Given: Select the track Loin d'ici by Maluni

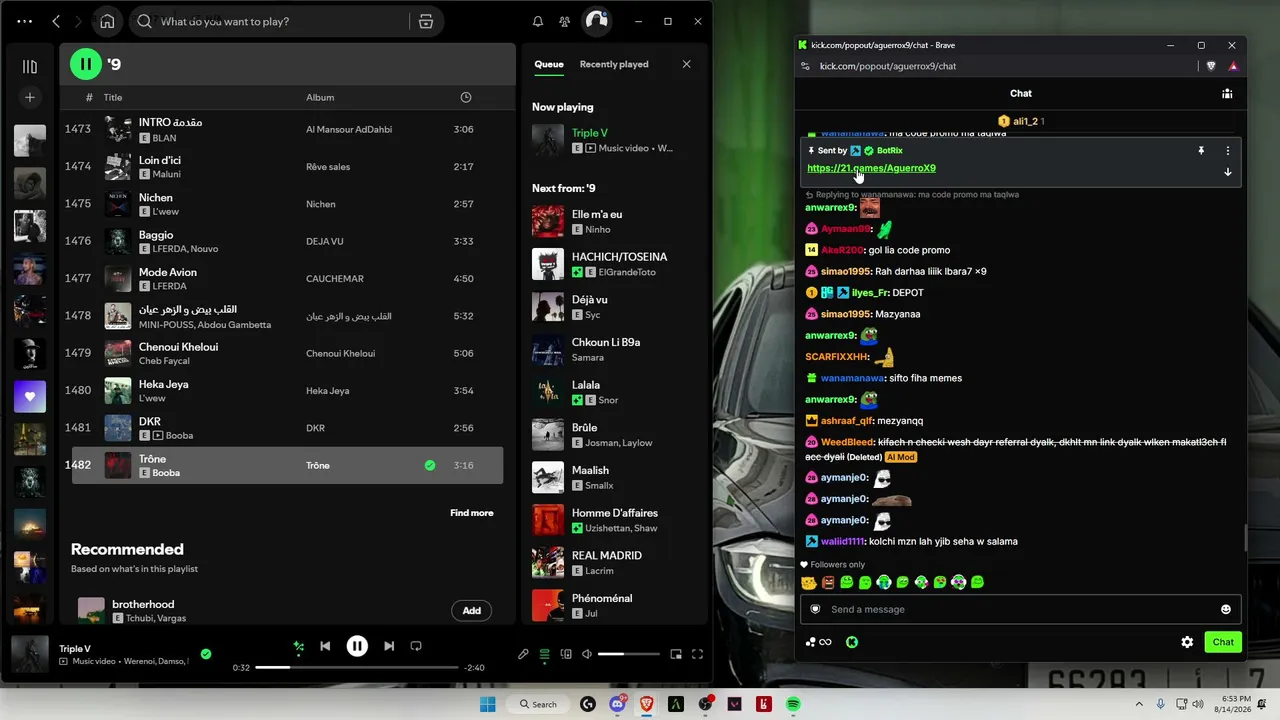Looking at the screenshot, I should 285,166.
